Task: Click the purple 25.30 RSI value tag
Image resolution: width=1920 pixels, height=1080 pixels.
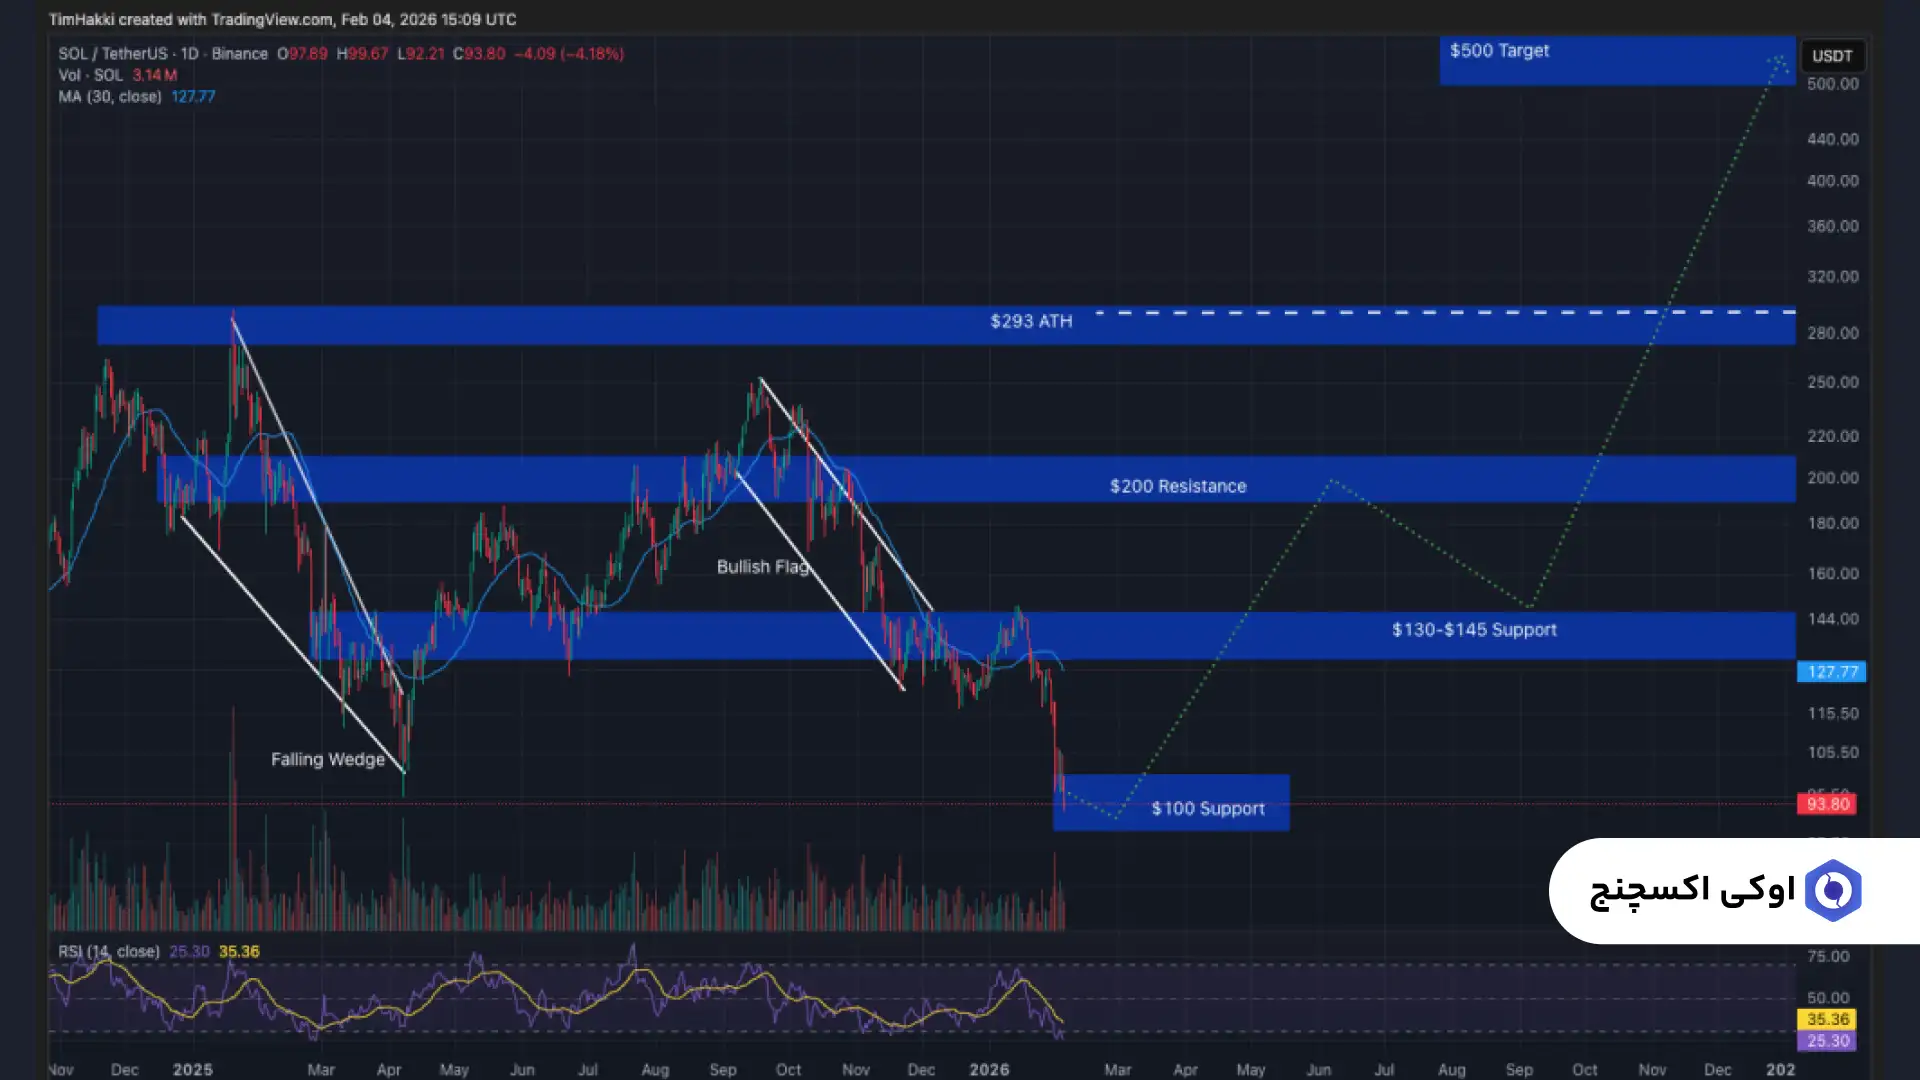Action: click(x=1827, y=1041)
